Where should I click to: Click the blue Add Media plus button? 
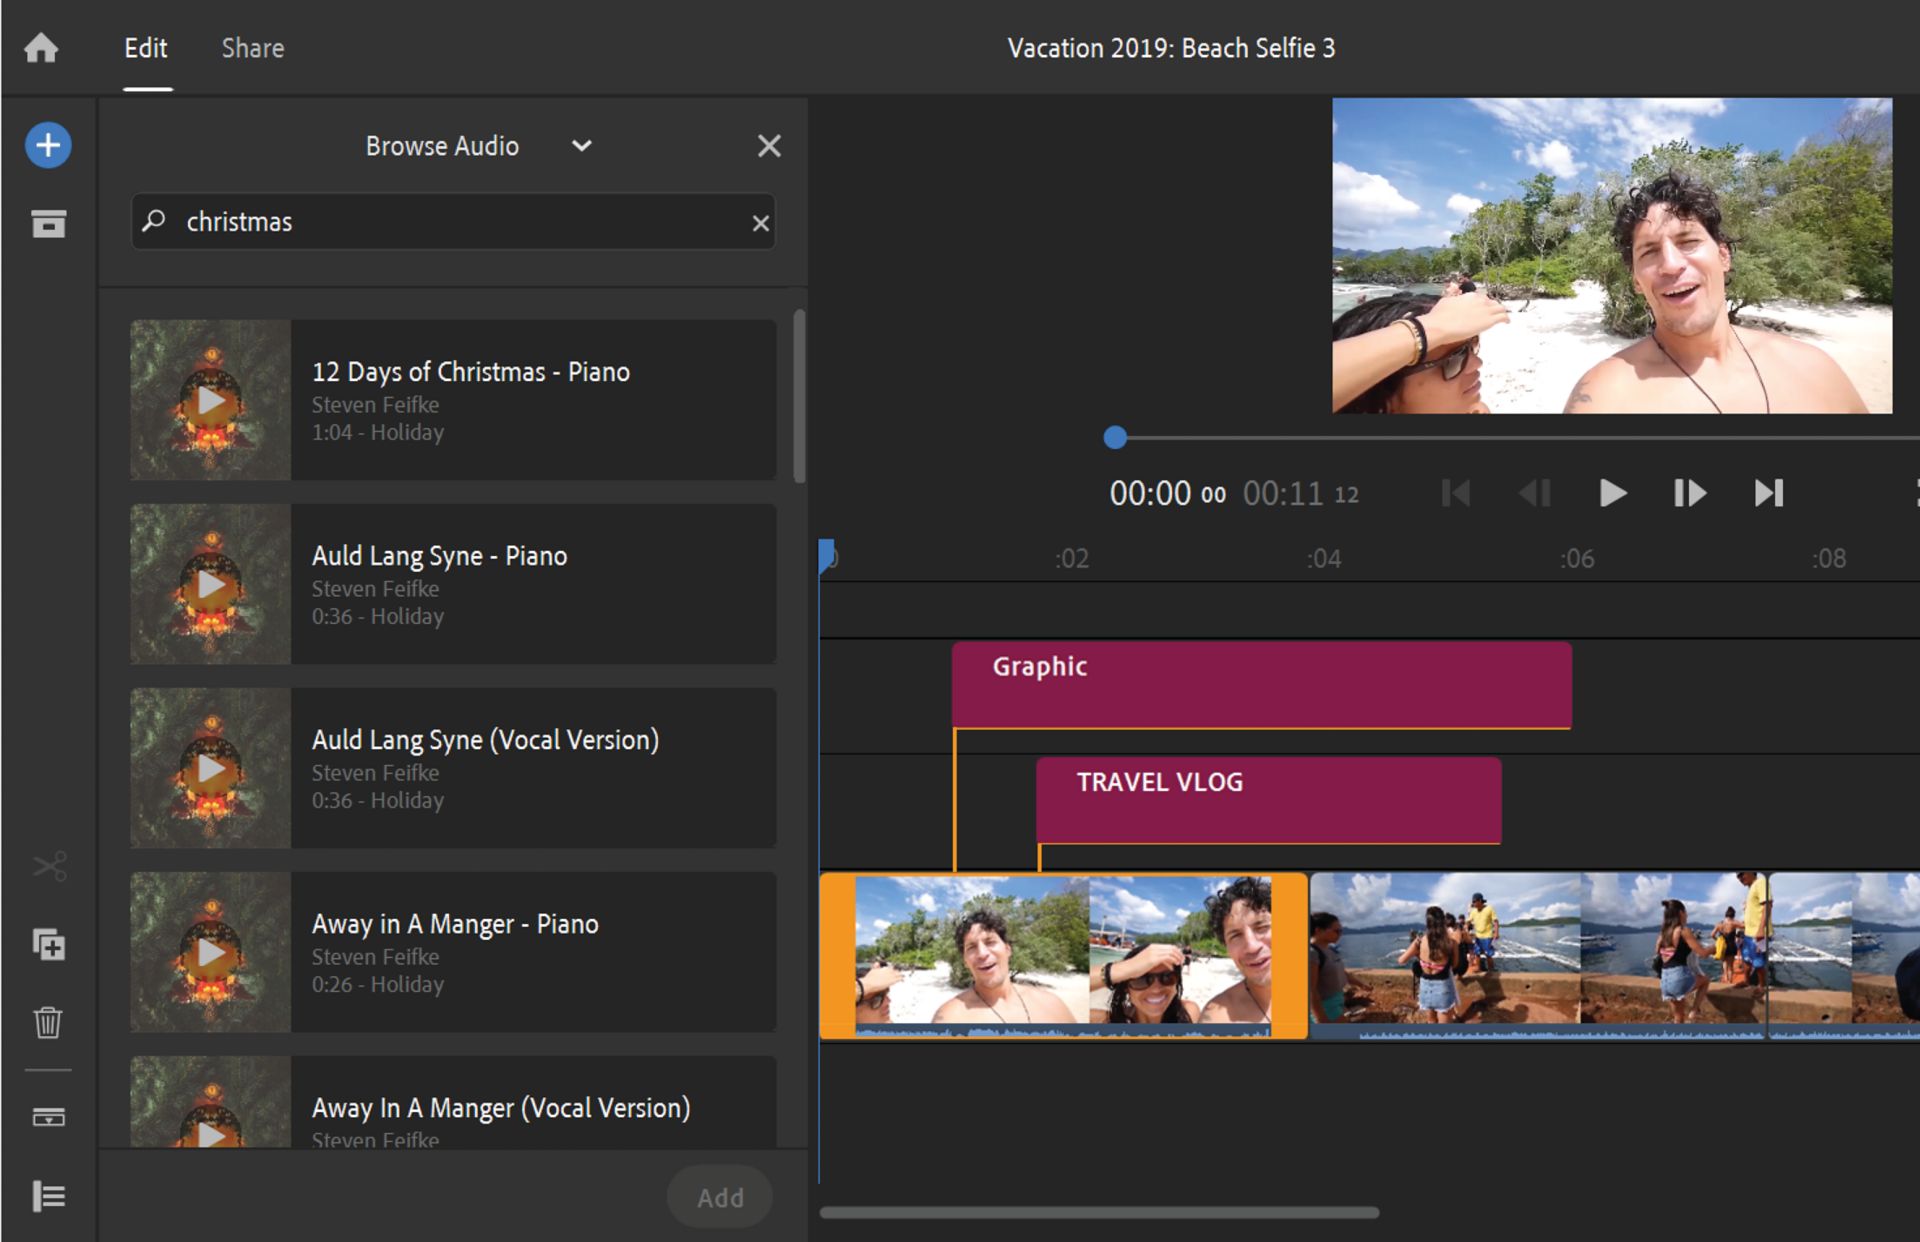48,146
